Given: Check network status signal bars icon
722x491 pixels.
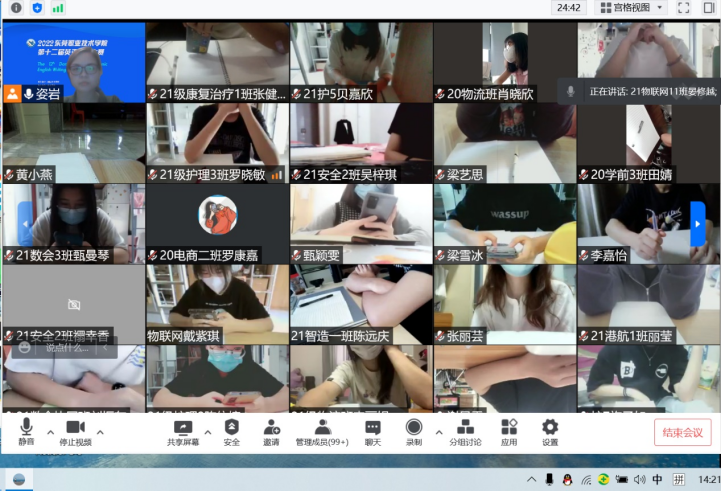Looking at the screenshot, I should [58, 8].
